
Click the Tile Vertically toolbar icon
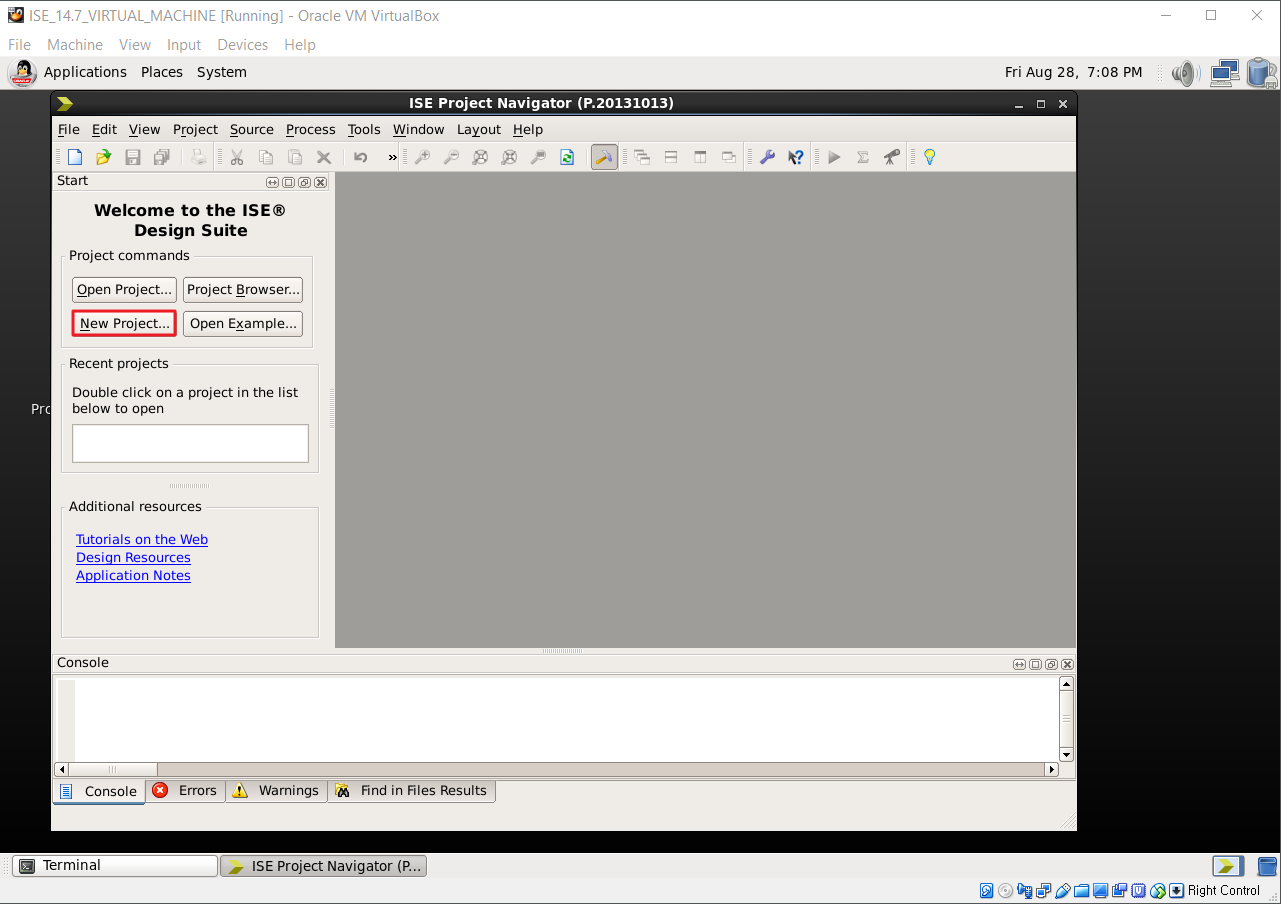[700, 157]
